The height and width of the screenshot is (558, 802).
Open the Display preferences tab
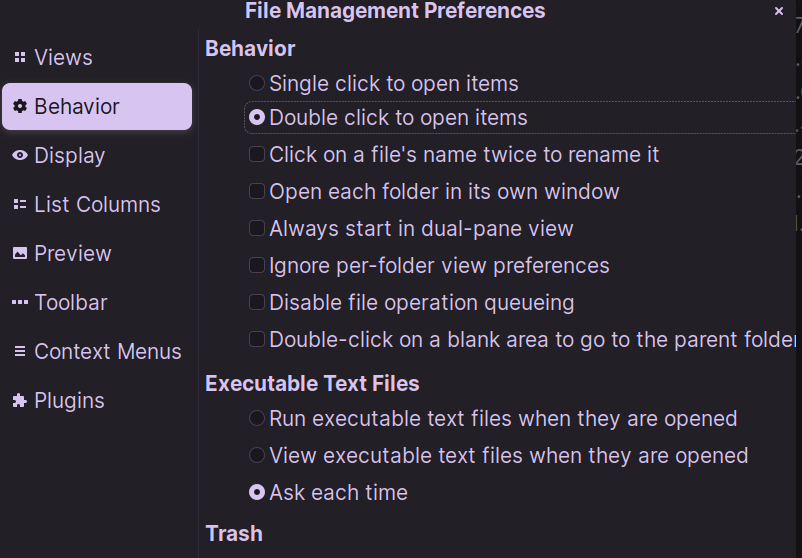(x=97, y=155)
